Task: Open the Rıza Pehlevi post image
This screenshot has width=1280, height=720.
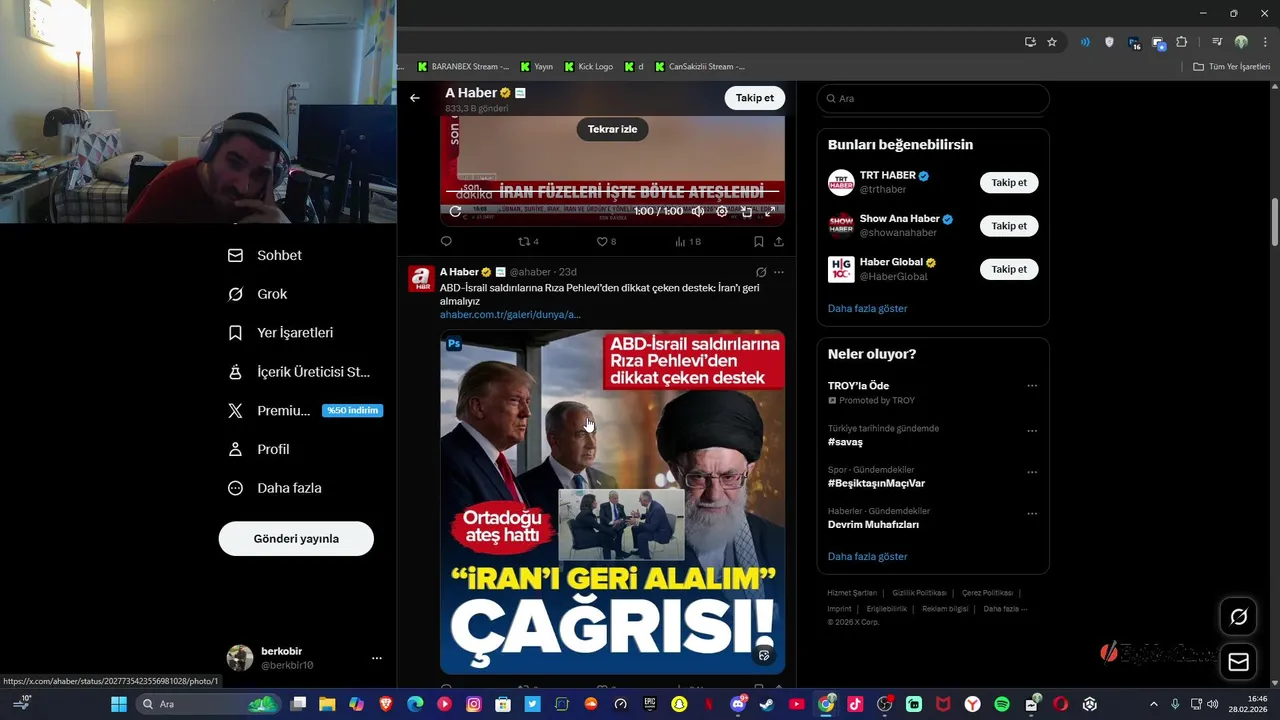Action: (612, 502)
